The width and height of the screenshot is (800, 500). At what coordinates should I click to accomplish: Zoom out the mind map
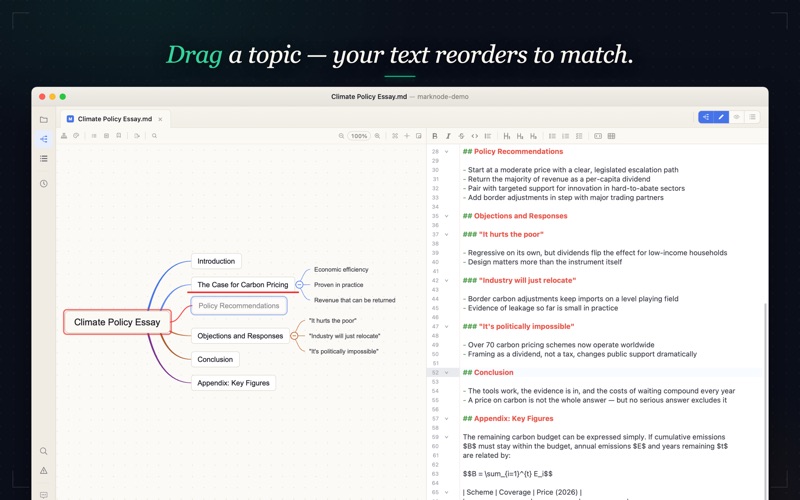point(341,136)
